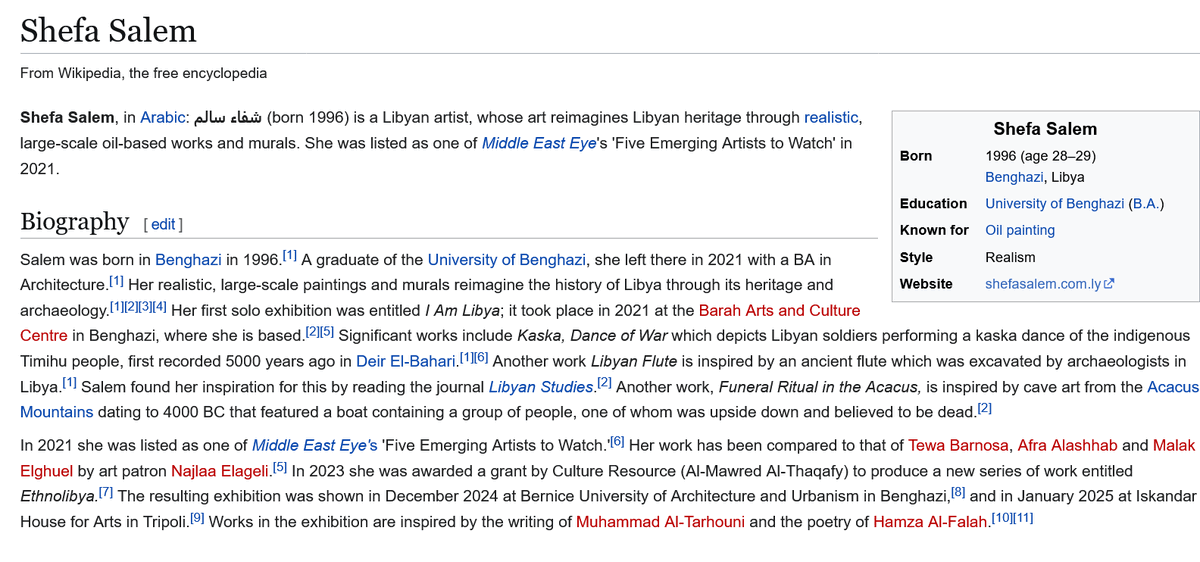Jump to citation [3] after 'archaeology'

[x=145, y=305]
